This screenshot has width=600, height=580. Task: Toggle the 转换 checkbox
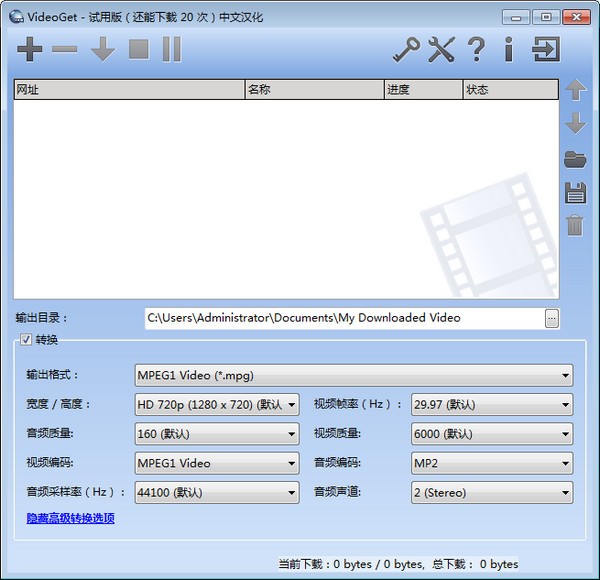coord(26,339)
